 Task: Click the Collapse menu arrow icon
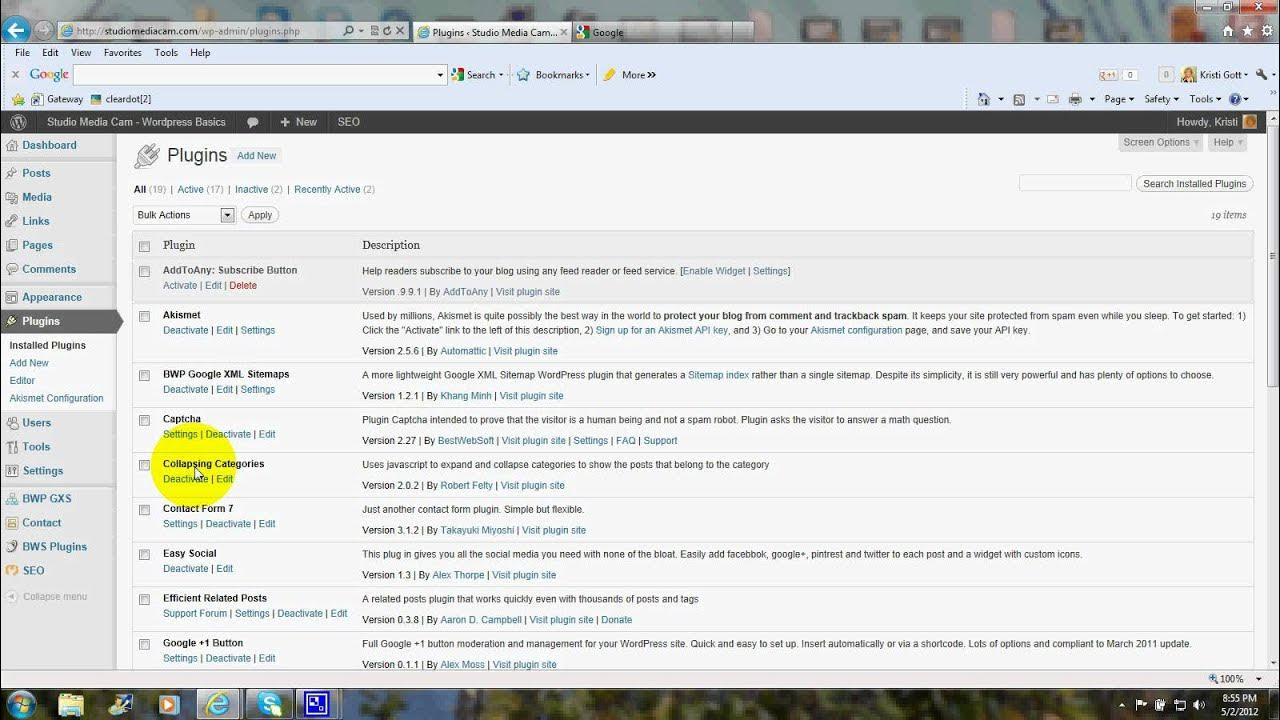(12, 597)
